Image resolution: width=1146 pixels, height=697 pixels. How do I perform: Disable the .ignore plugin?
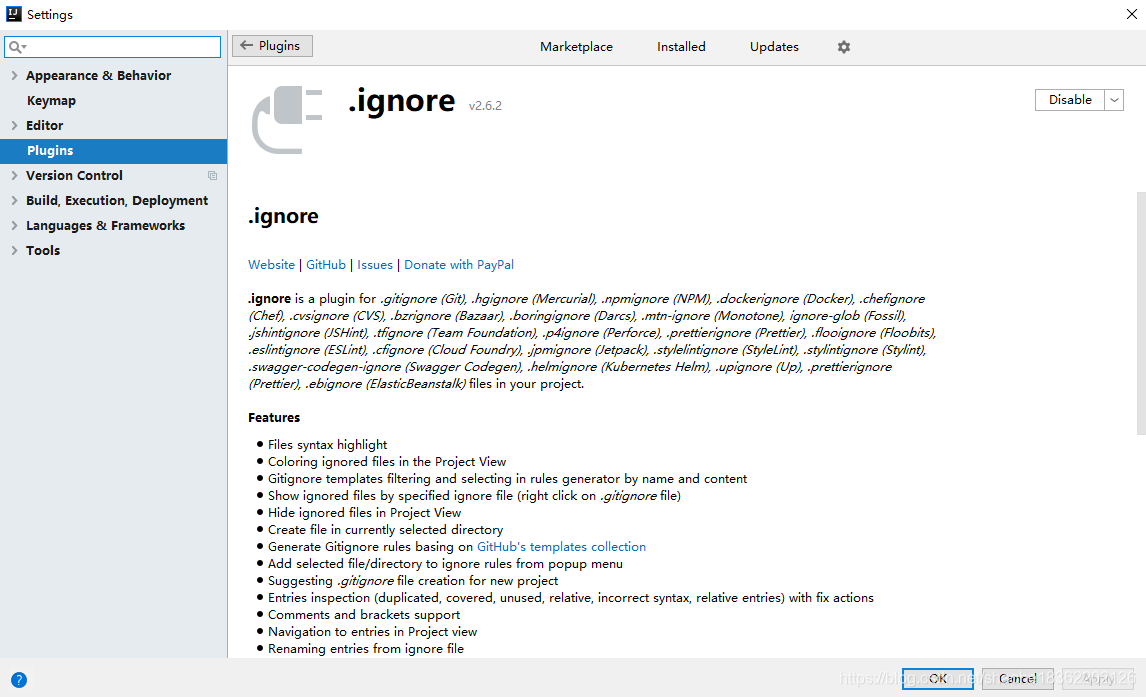pyautogui.click(x=1069, y=100)
